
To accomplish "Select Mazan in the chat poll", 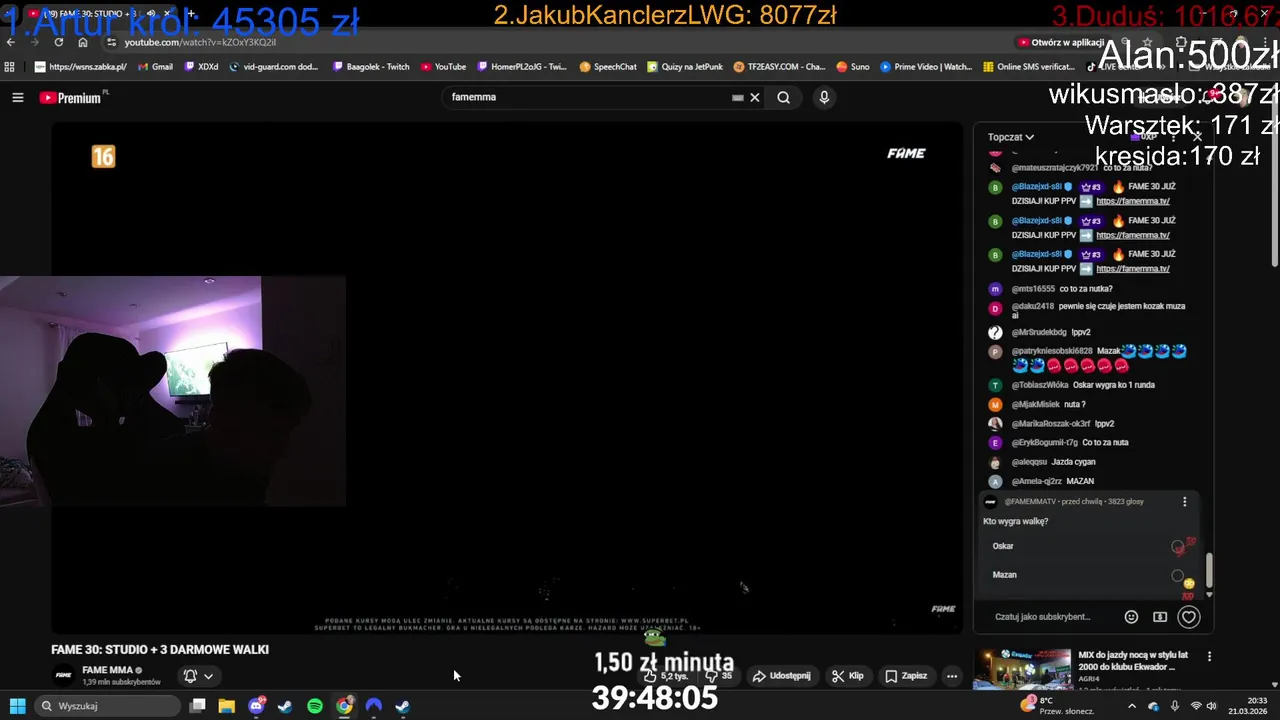I will click(x=1088, y=575).
